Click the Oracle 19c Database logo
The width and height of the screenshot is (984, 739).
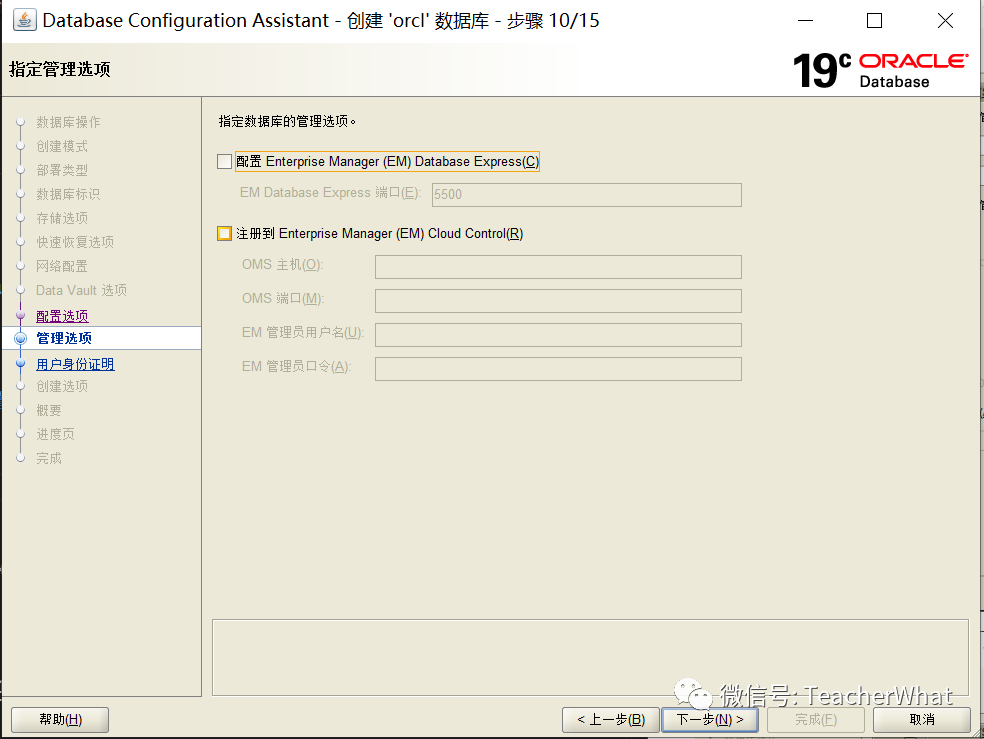(880, 69)
